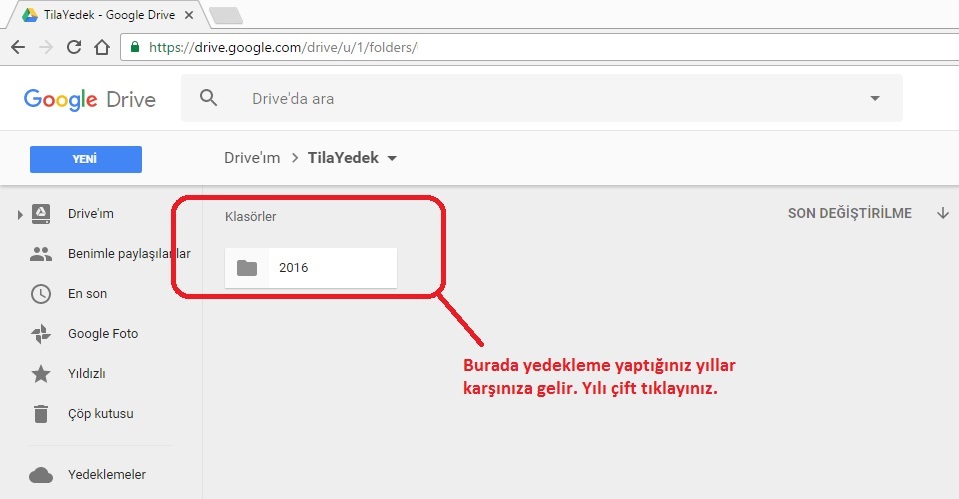959x499 pixels.
Task: Click the browser Back arrow
Action: click(x=18, y=47)
